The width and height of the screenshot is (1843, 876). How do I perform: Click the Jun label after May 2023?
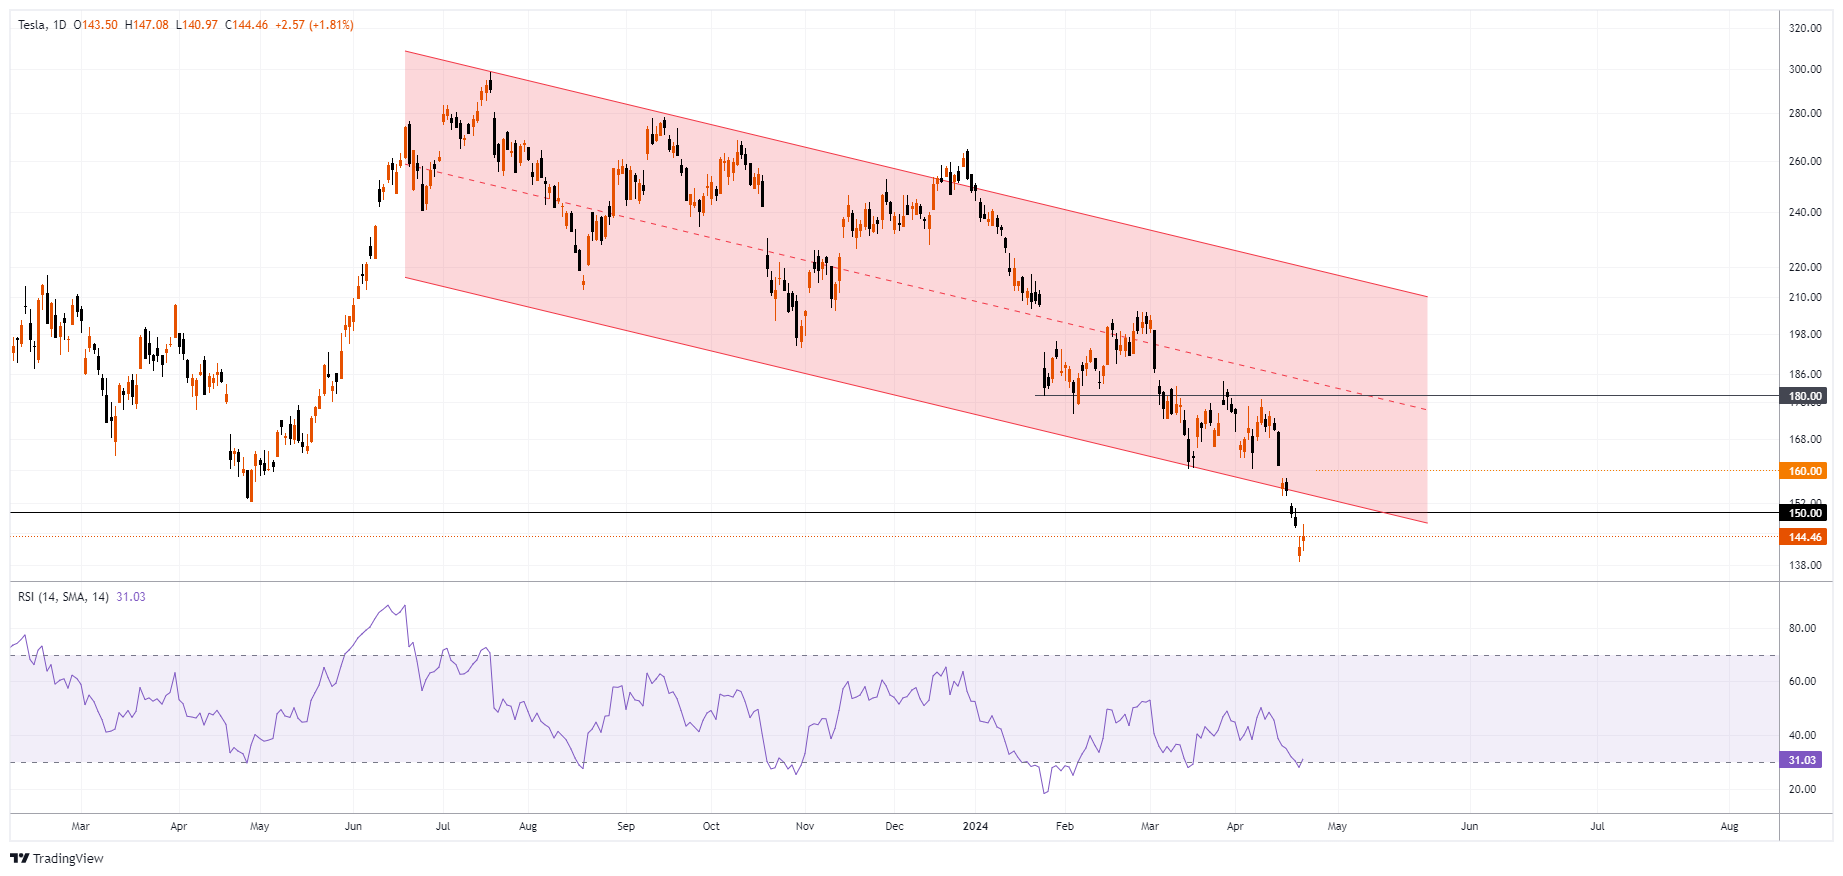pyautogui.click(x=353, y=826)
